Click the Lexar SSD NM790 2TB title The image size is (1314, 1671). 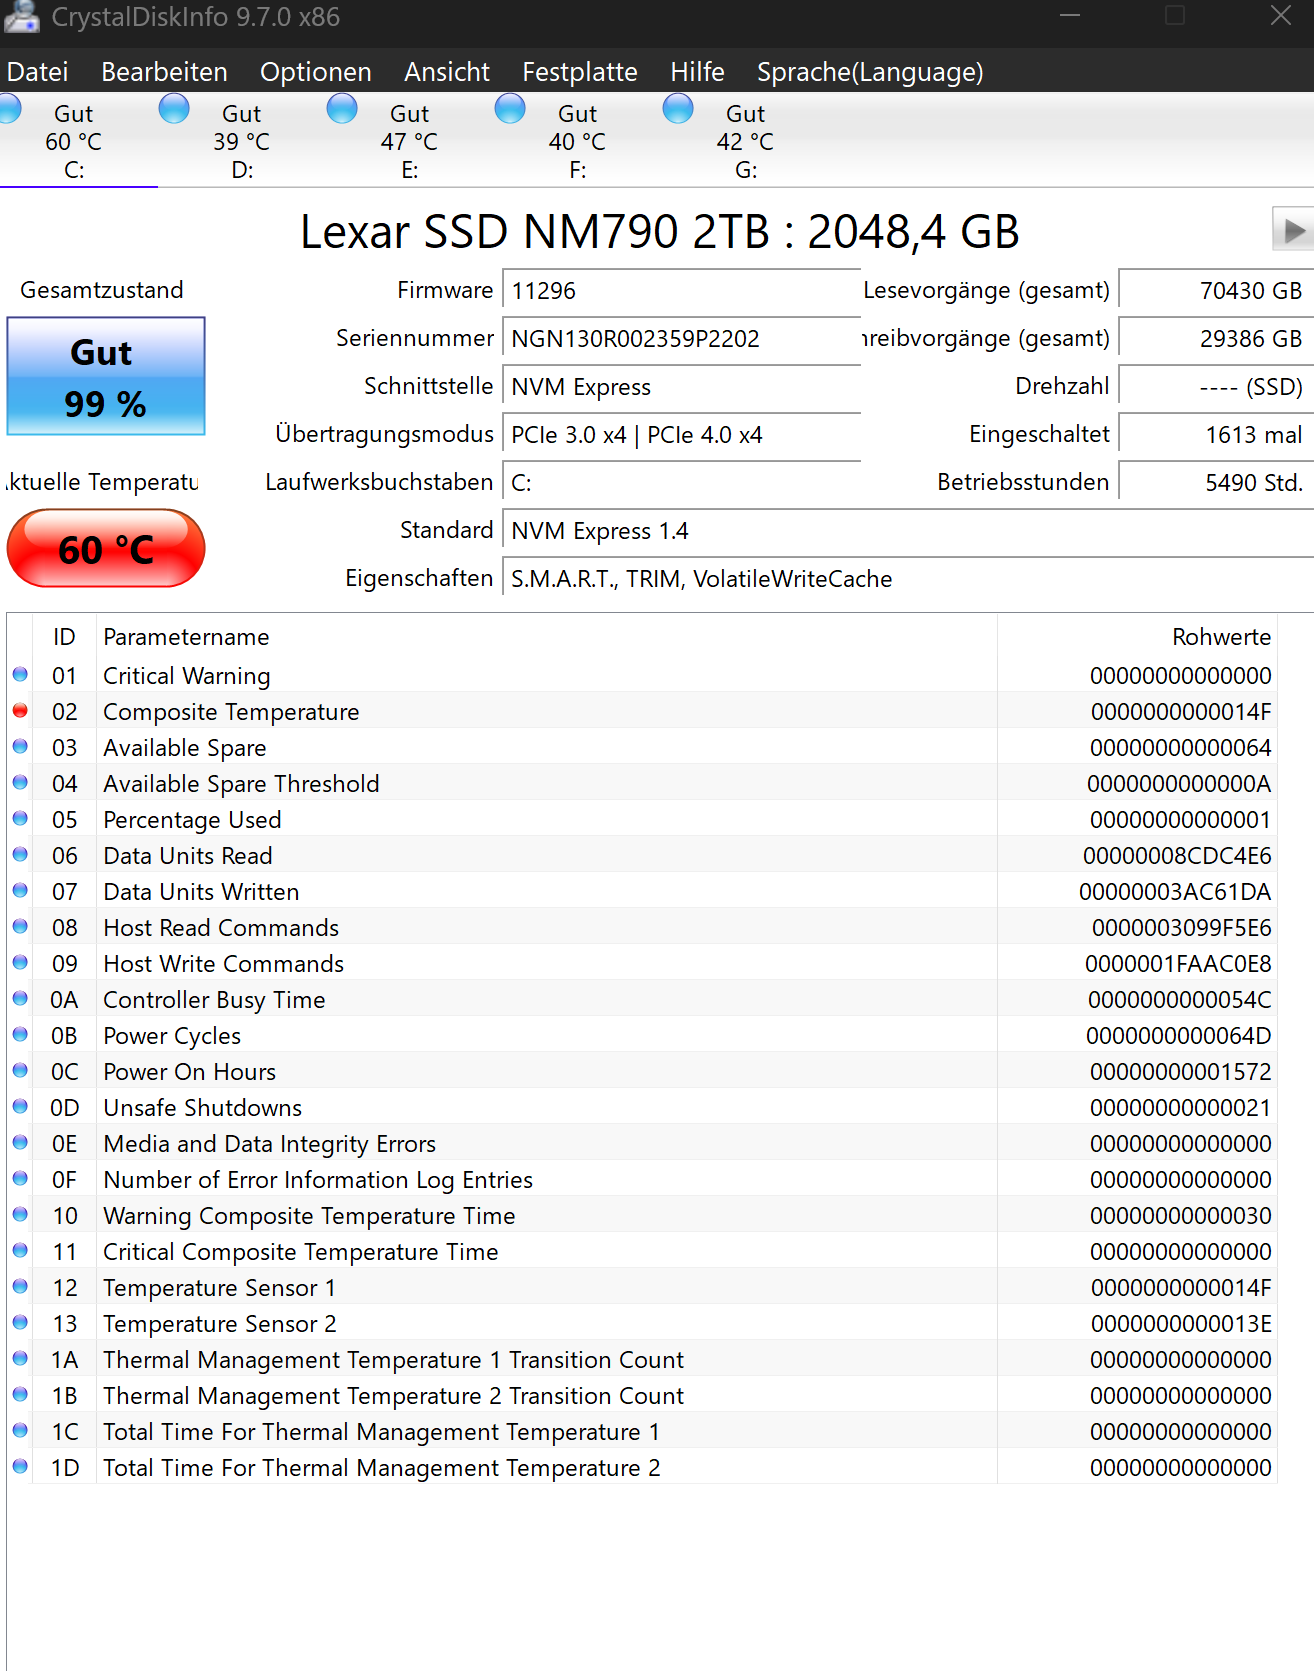[659, 232]
